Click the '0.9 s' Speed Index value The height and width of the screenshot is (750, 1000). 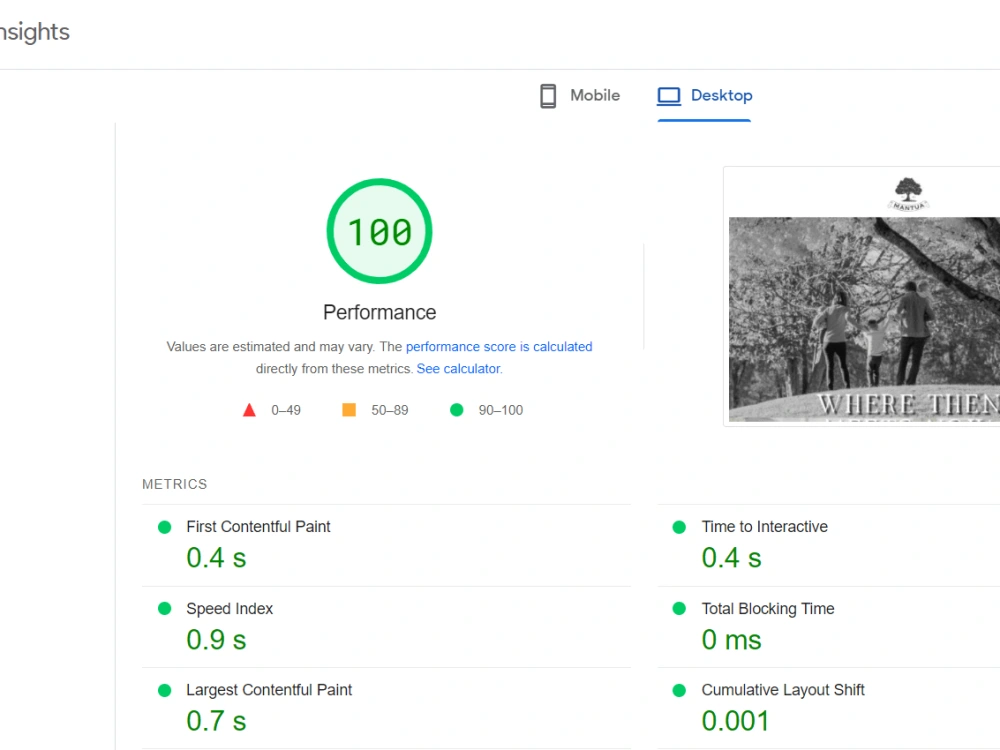(216, 640)
